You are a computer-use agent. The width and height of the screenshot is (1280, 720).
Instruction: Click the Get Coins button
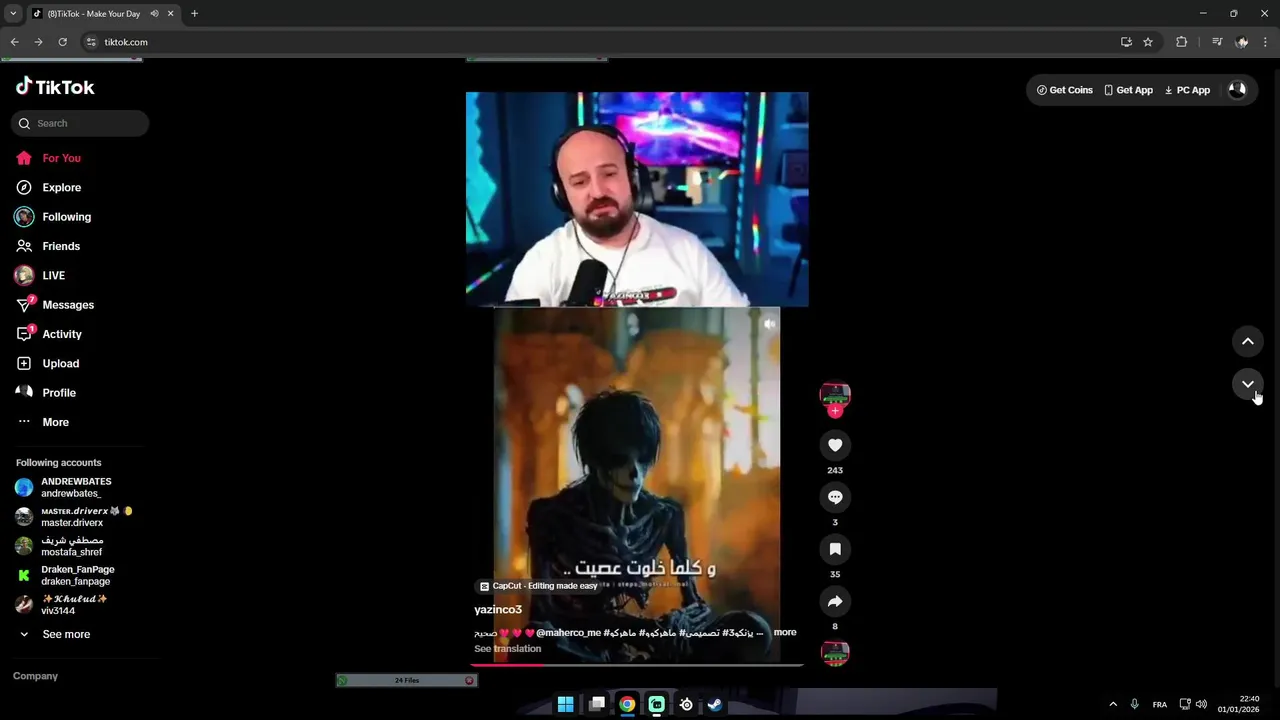pyautogui.click(x=1064, y=90)
